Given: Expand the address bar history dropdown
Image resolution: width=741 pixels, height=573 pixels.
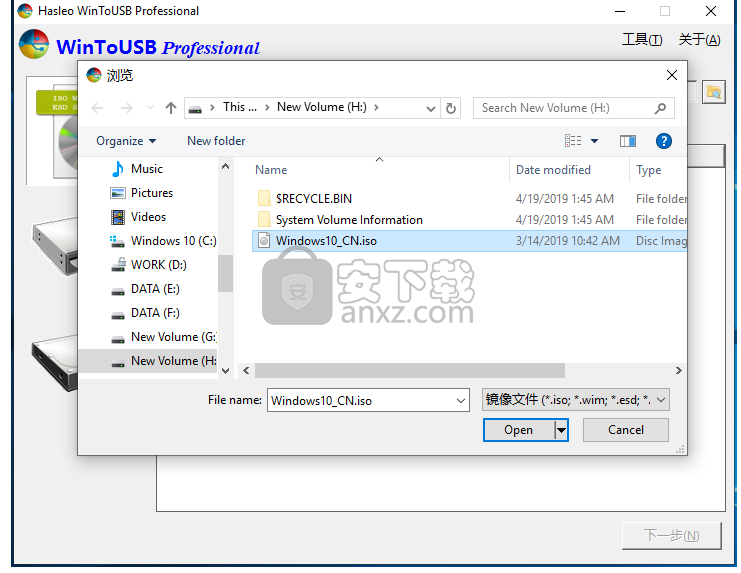Looking at the screenshot, I should (x=431, y=109).
